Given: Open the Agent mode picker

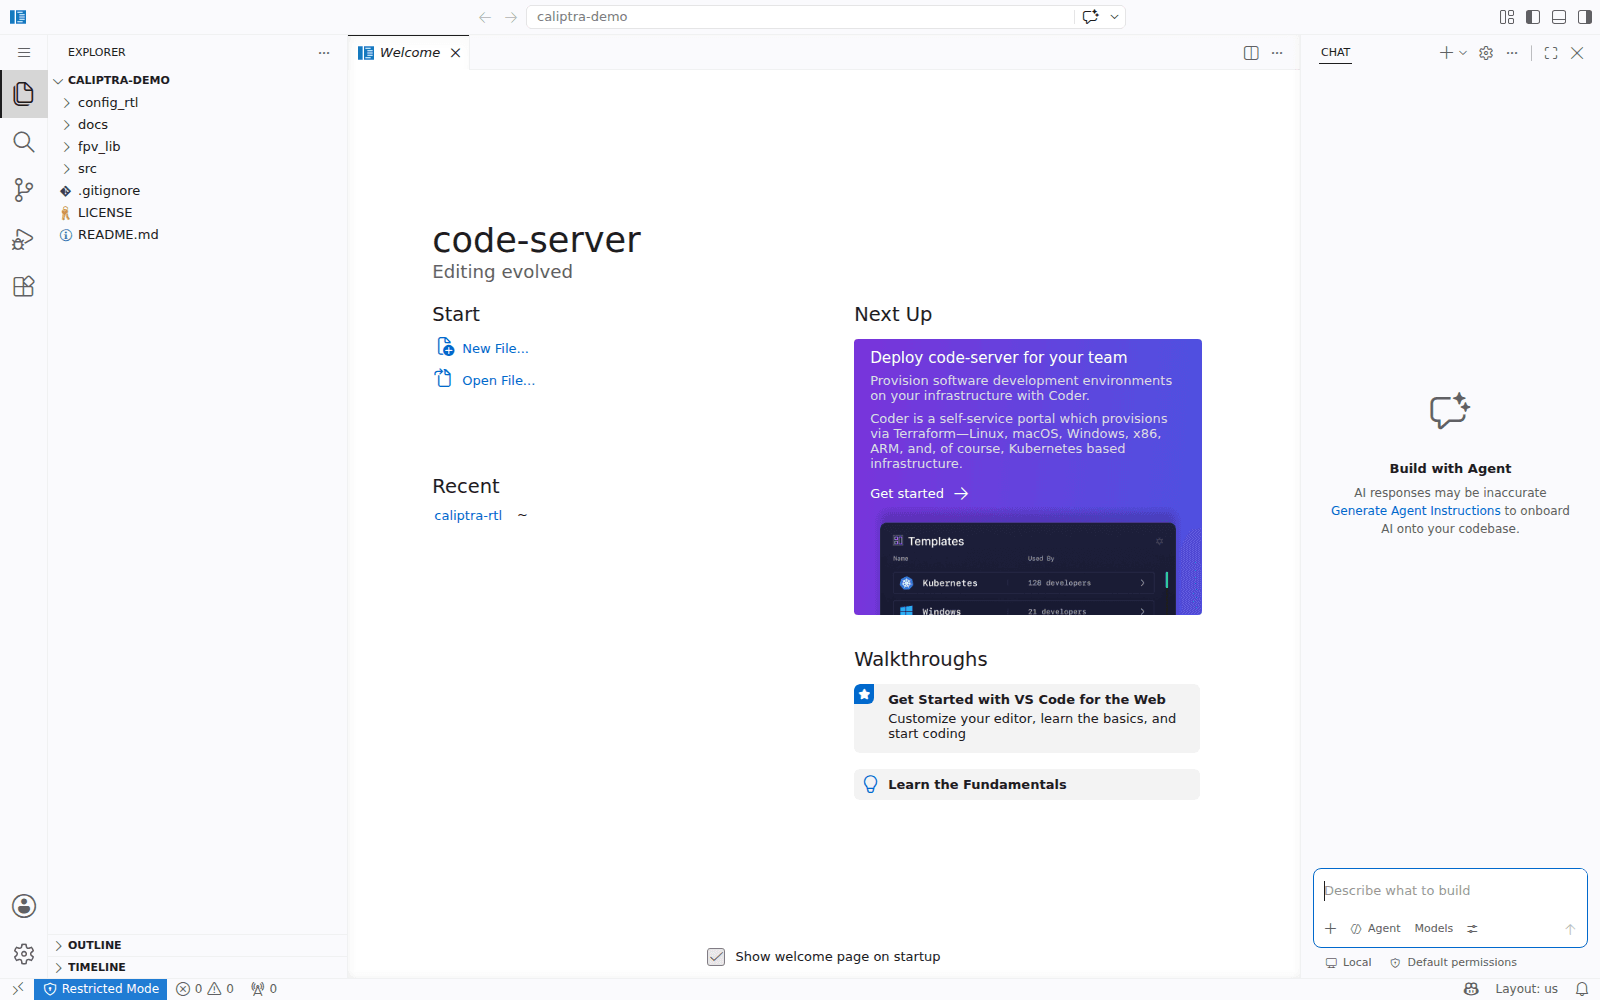Looking at the screenshot, I should click(1375, 929).
